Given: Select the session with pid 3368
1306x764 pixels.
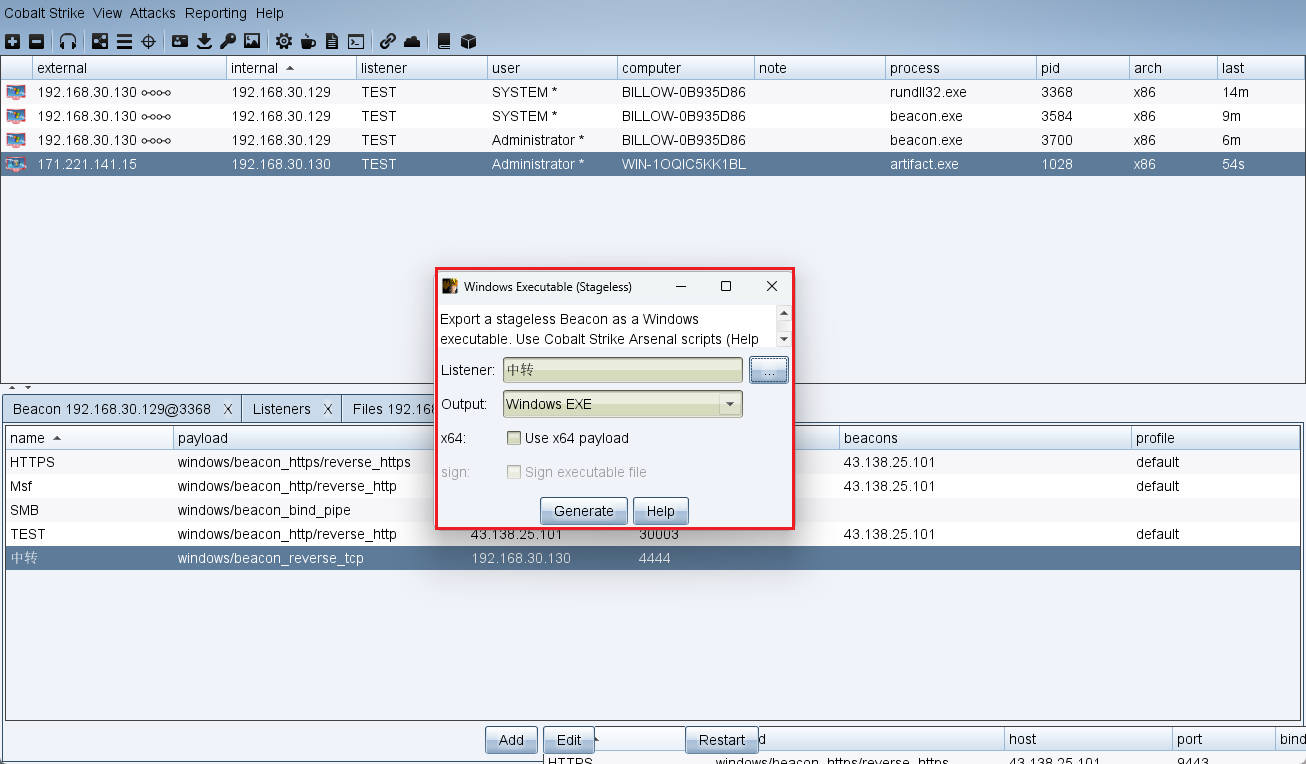Looking at the screenshot, I should (653, 92).
